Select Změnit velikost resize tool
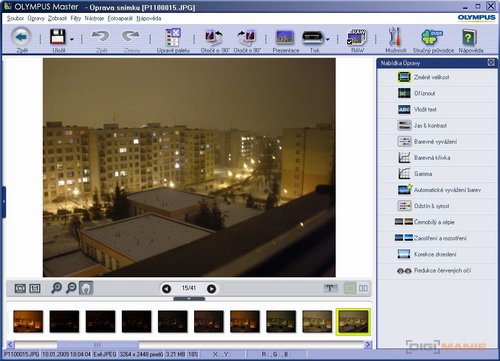This screenshot has height=361, width=500. [437, 77]
